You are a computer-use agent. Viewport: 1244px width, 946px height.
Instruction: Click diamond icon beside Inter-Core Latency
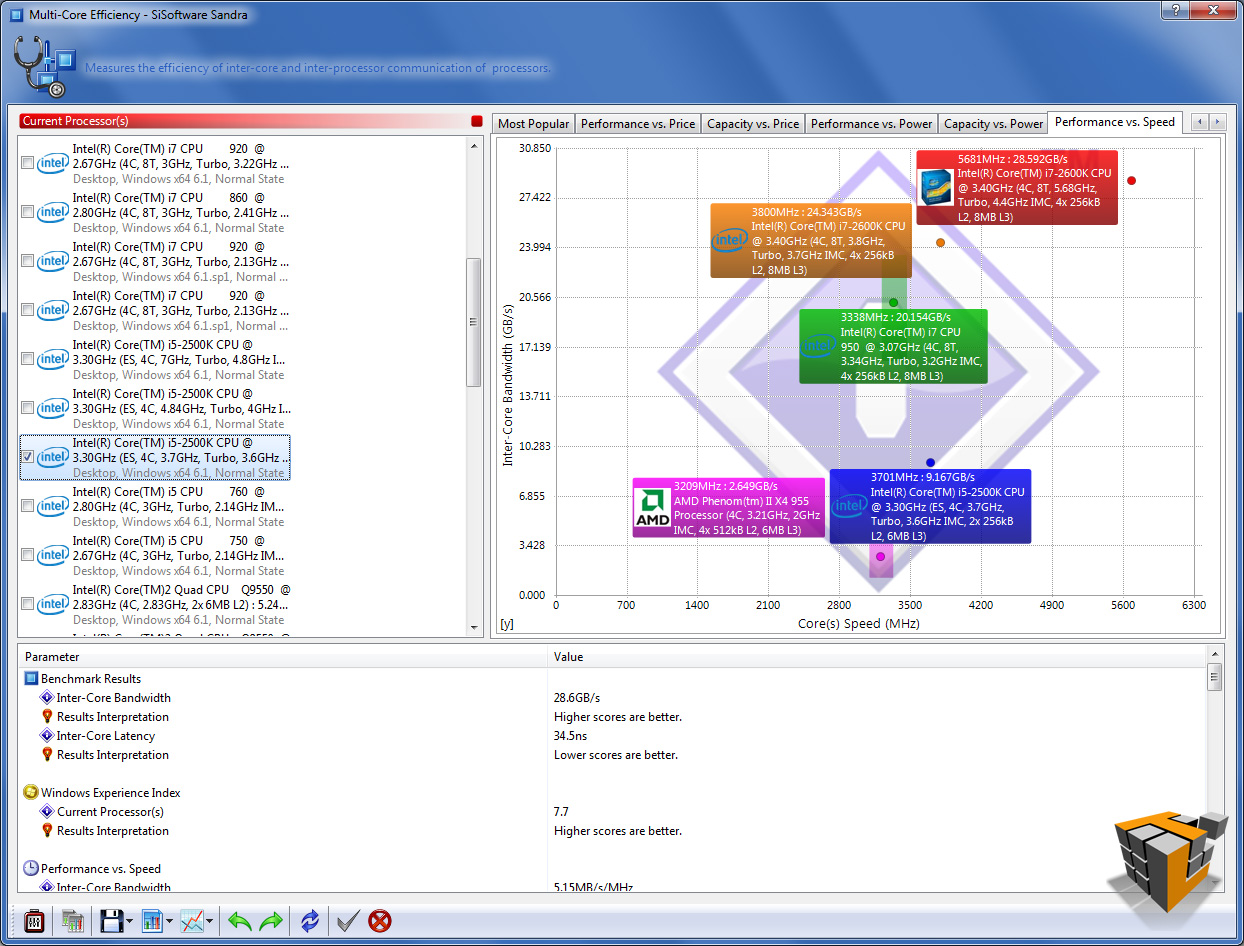(x=46, y=736)
